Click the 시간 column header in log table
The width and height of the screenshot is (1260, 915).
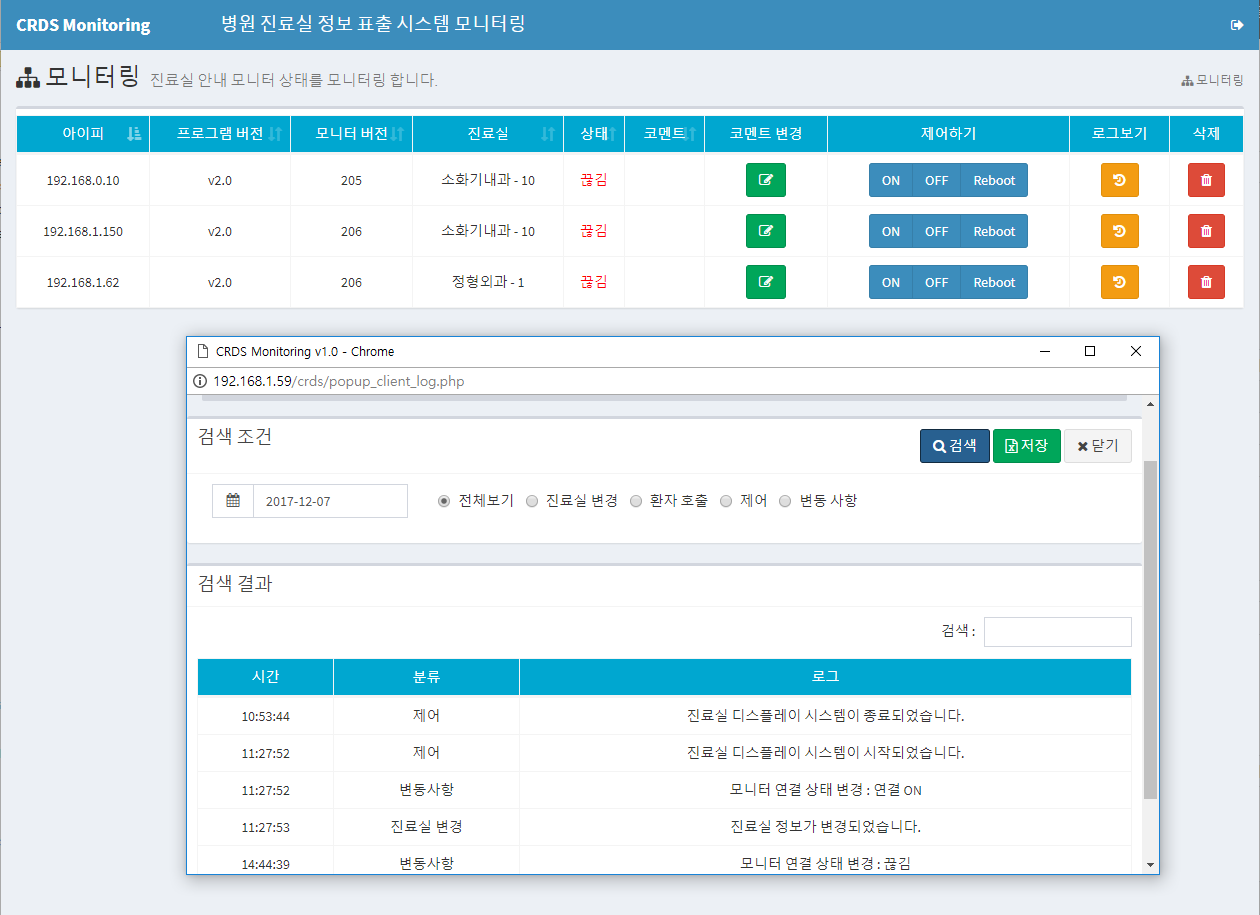[265, 677]
